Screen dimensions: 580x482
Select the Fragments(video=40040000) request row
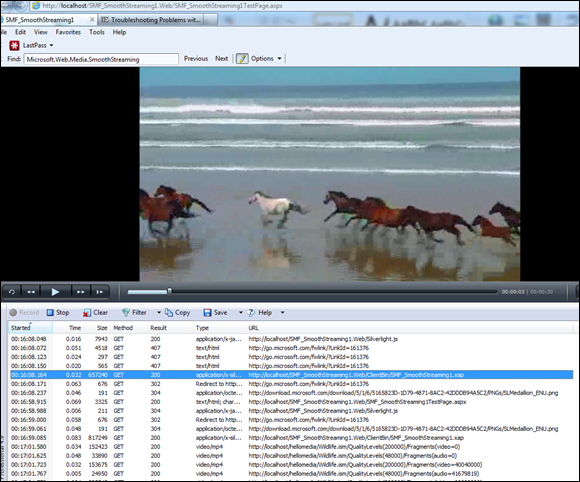pyautogui.click(x=291, y=465)
